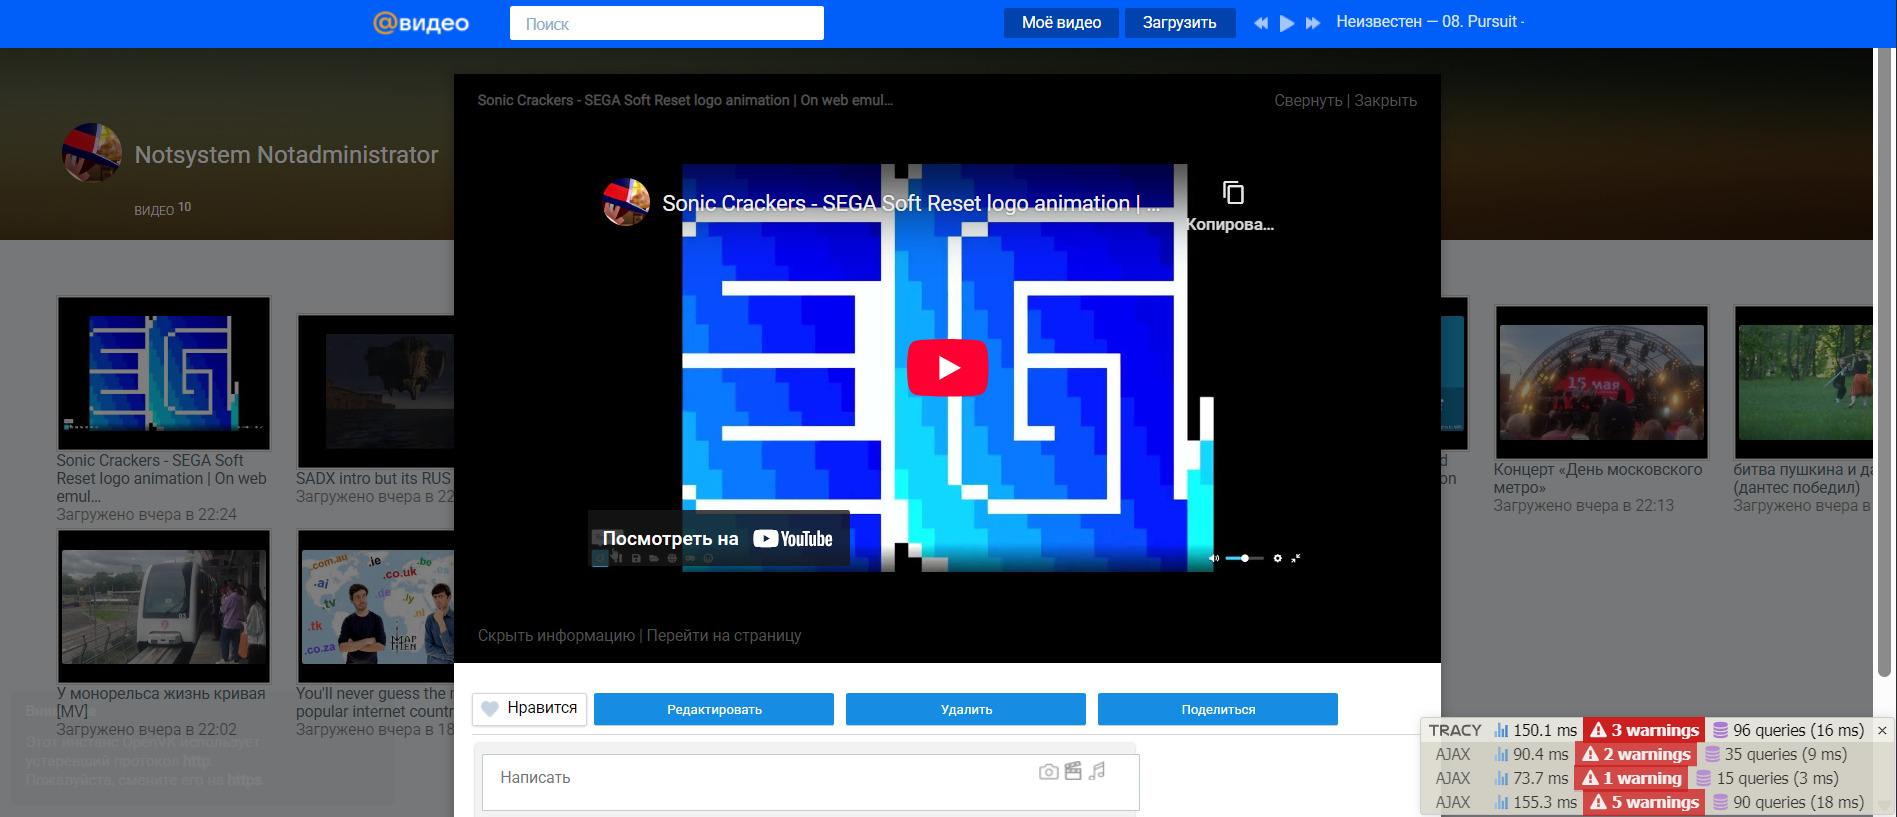Click the 'Загрузить' upload button
This screenshot has width=1897, height=817.
coord(1180,23)
